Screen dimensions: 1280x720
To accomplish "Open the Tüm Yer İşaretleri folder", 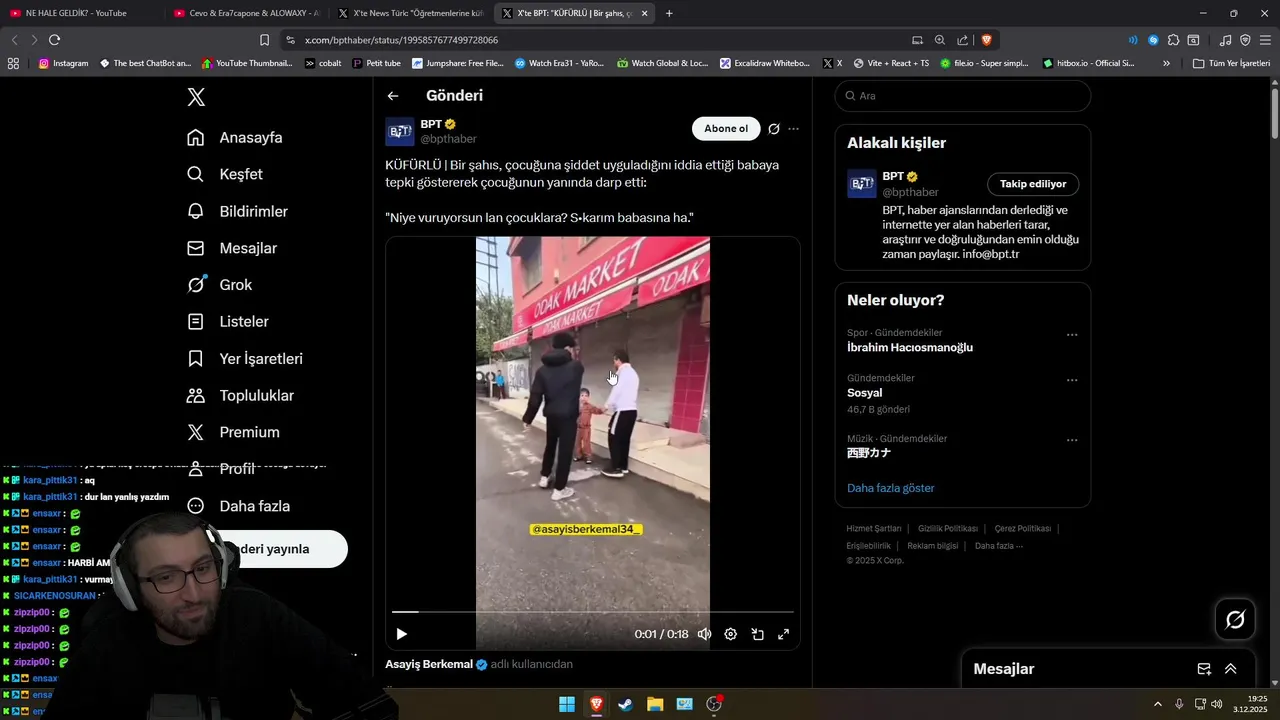I will [x=1231, y=63].
